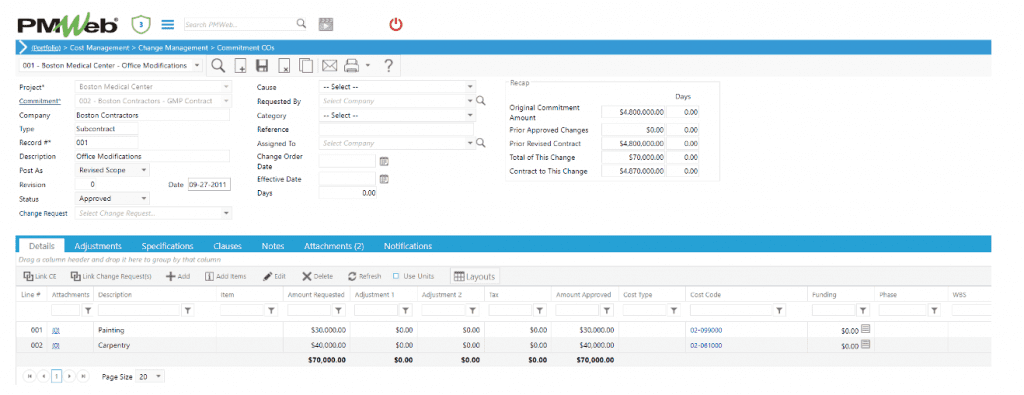Click in the Search PMWeb input box
Image resolution: width=1024 pixels, height=395 pixels.
[240, 24]
